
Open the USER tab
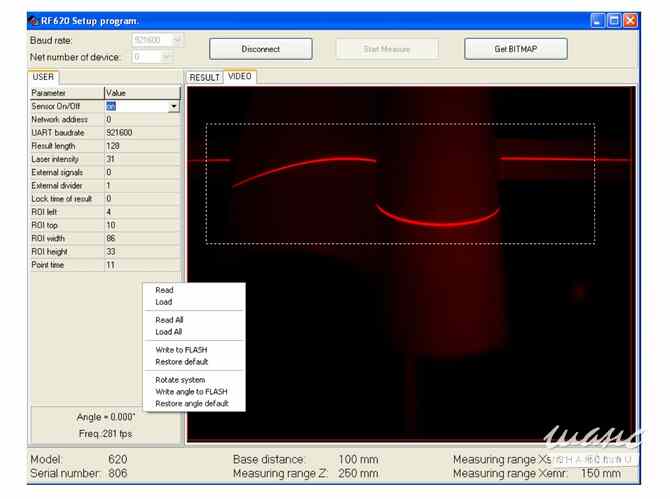[43, 76]
